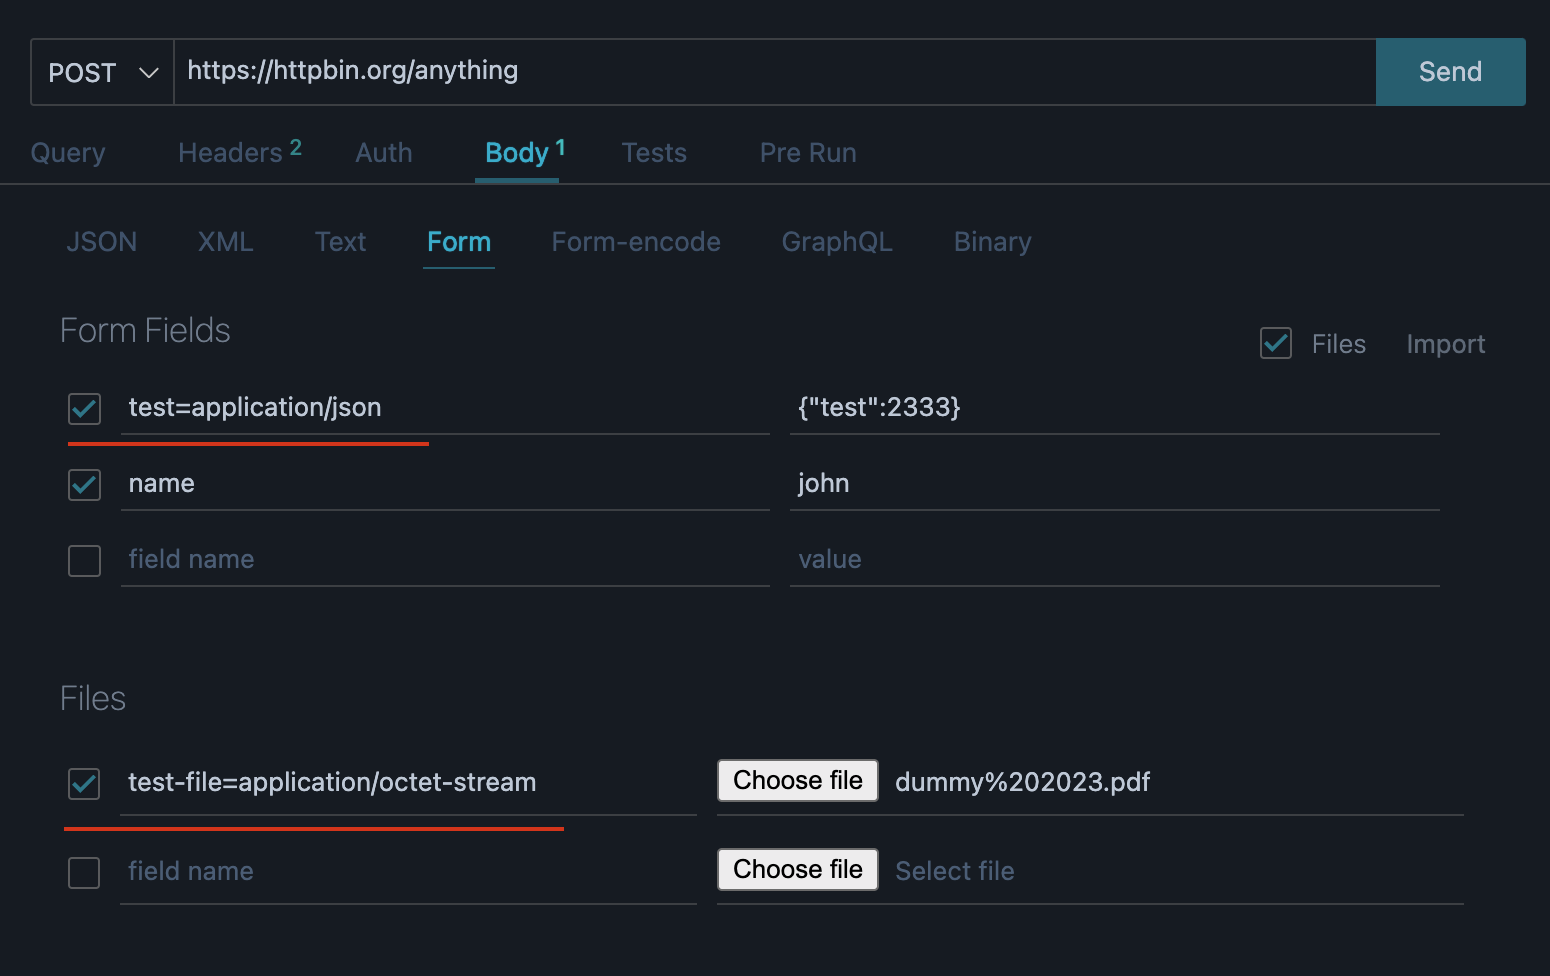This screenshot has height=976, width=1550.
Task: Choose a file for the empty file row
Action: [797, 869]
